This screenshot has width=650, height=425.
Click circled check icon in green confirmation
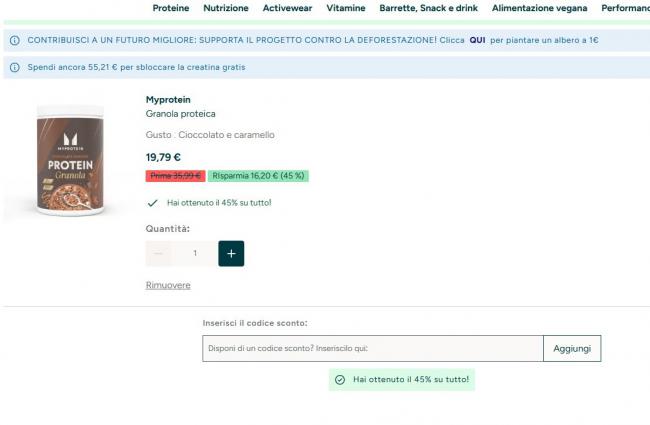pyautogui.click(x=340, y=380)
